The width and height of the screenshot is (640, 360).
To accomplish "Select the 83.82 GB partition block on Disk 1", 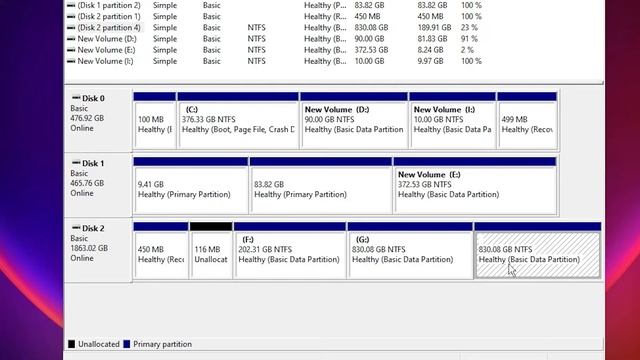I will 321,186.
